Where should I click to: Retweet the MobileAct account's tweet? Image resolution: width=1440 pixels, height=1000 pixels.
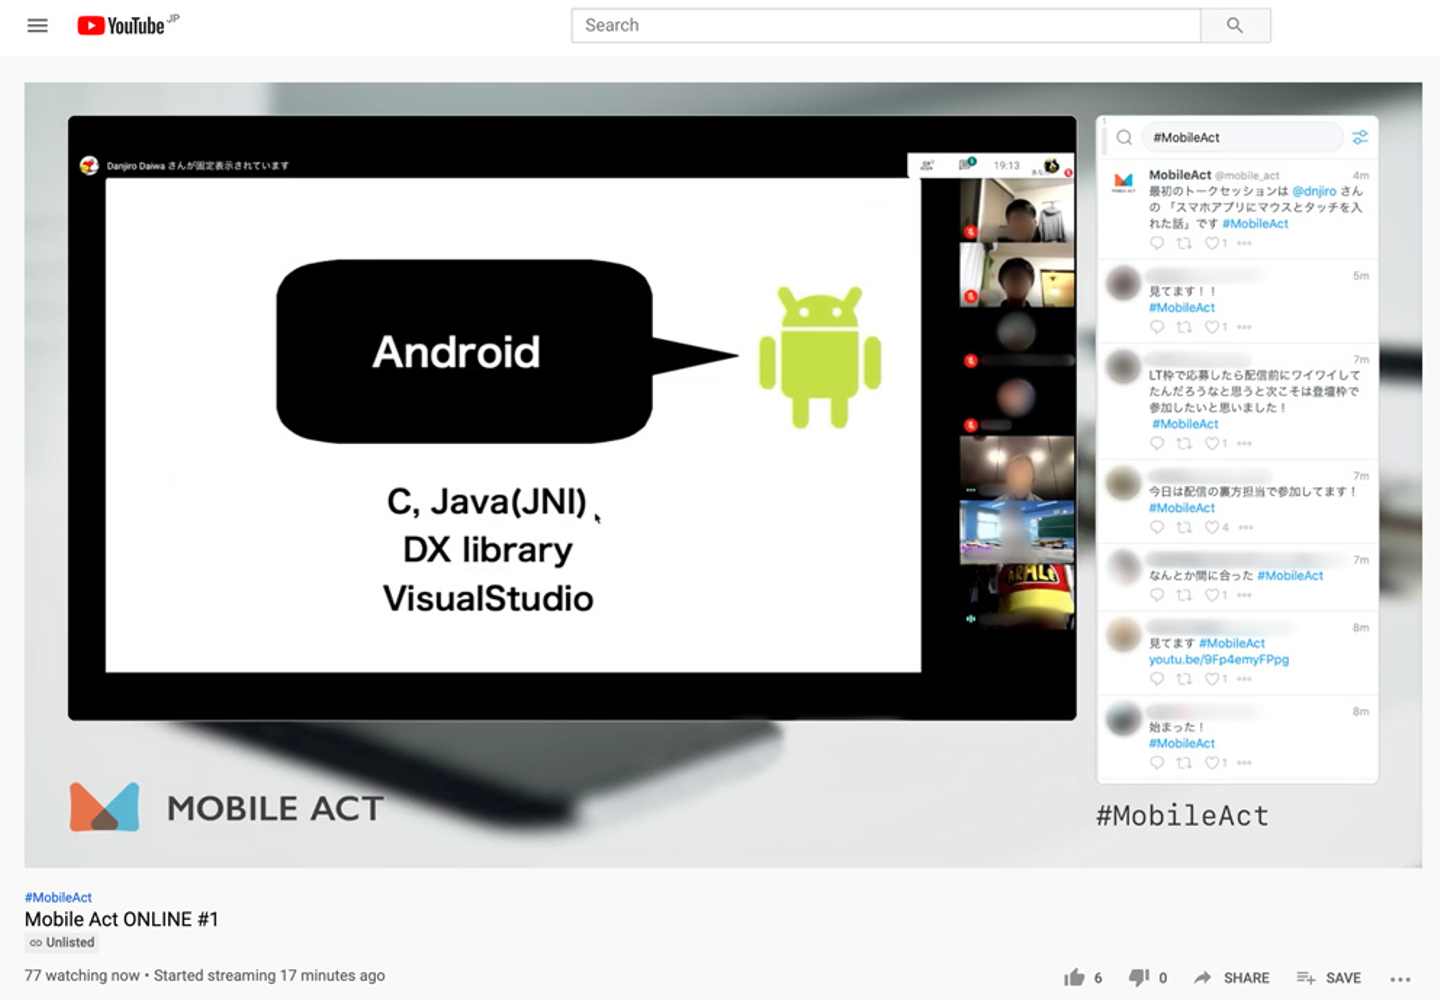[1184, 243]
